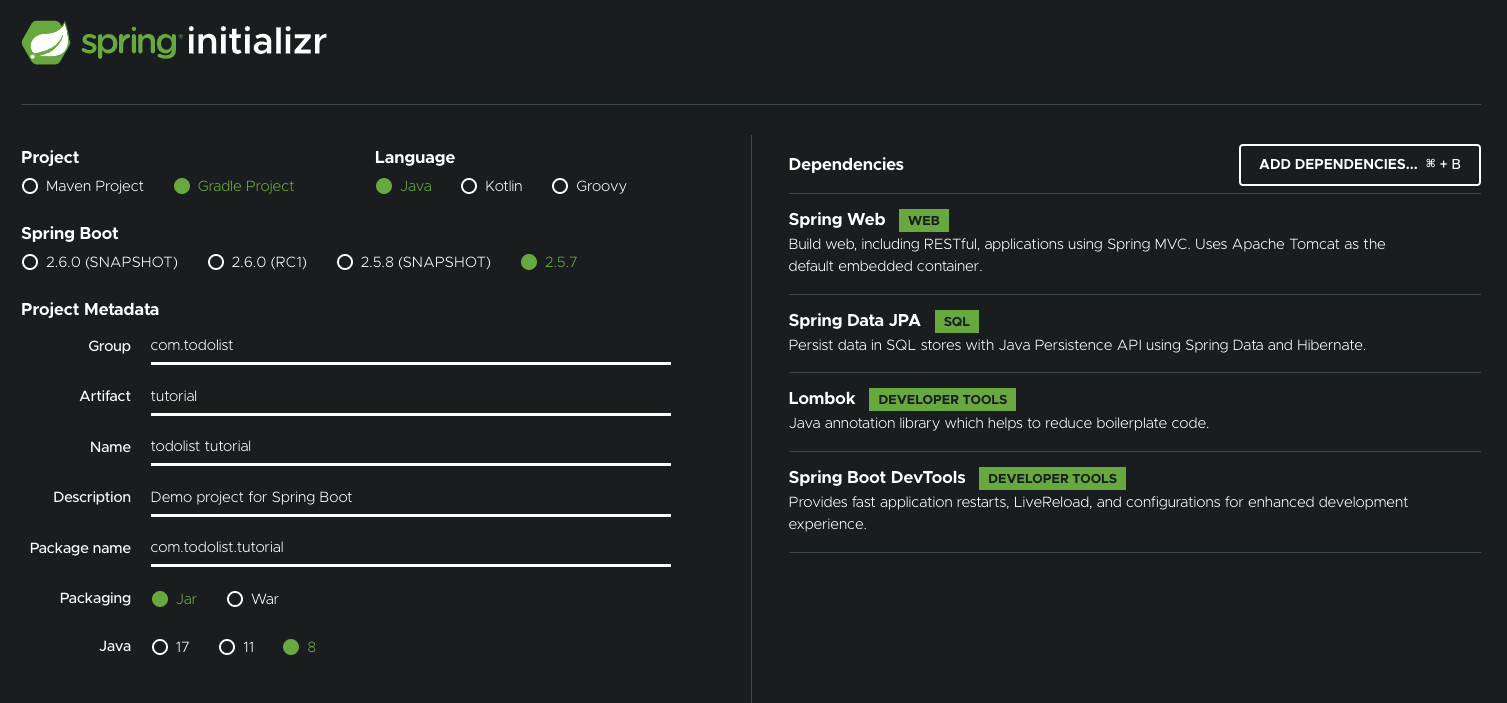Screen dimensions: 1507x703
Task: Set packaging to Jar
Action: tap(160, 599)
